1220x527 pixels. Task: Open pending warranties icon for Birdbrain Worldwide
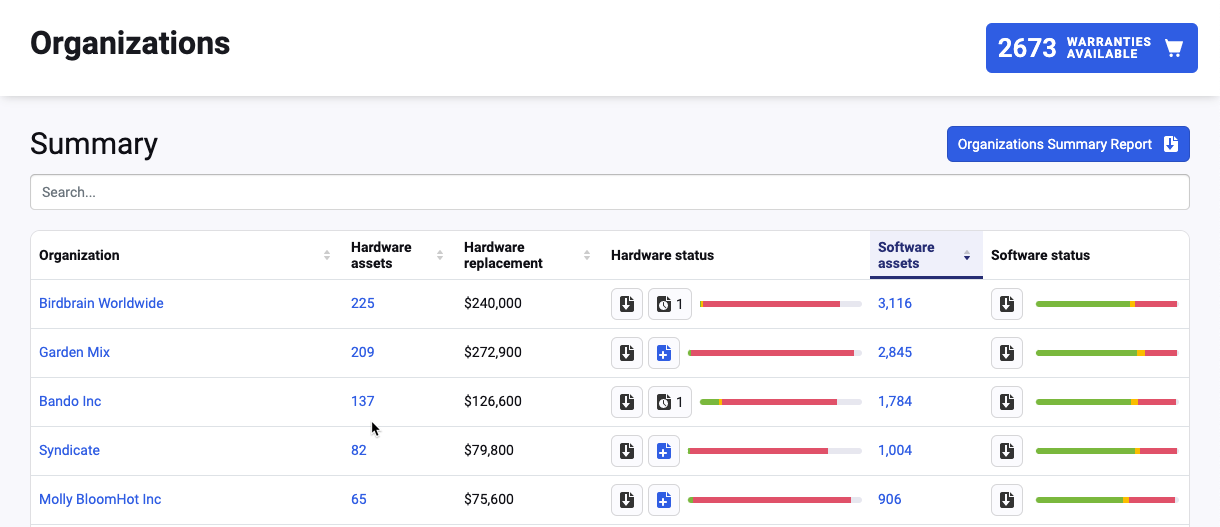click(x=669, y=304)
